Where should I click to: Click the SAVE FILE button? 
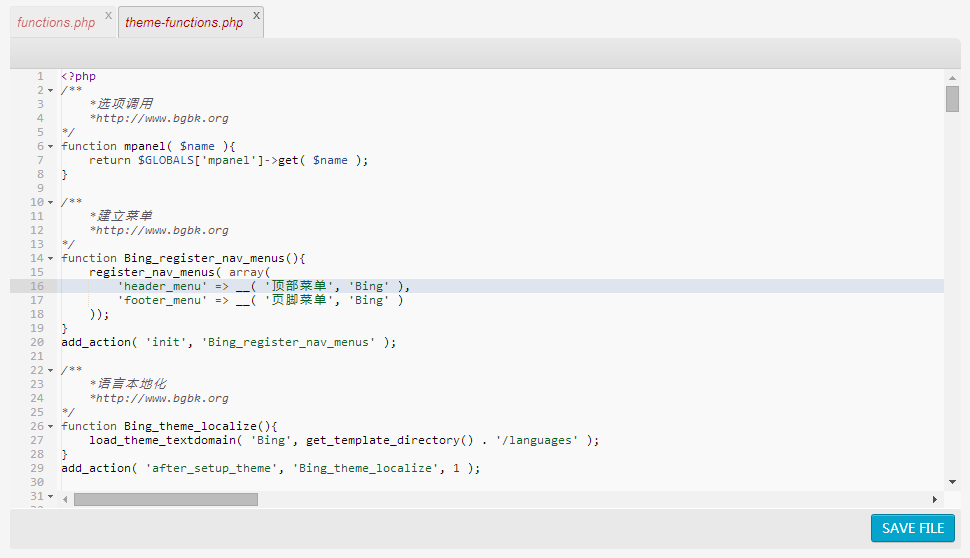[912, 528]
